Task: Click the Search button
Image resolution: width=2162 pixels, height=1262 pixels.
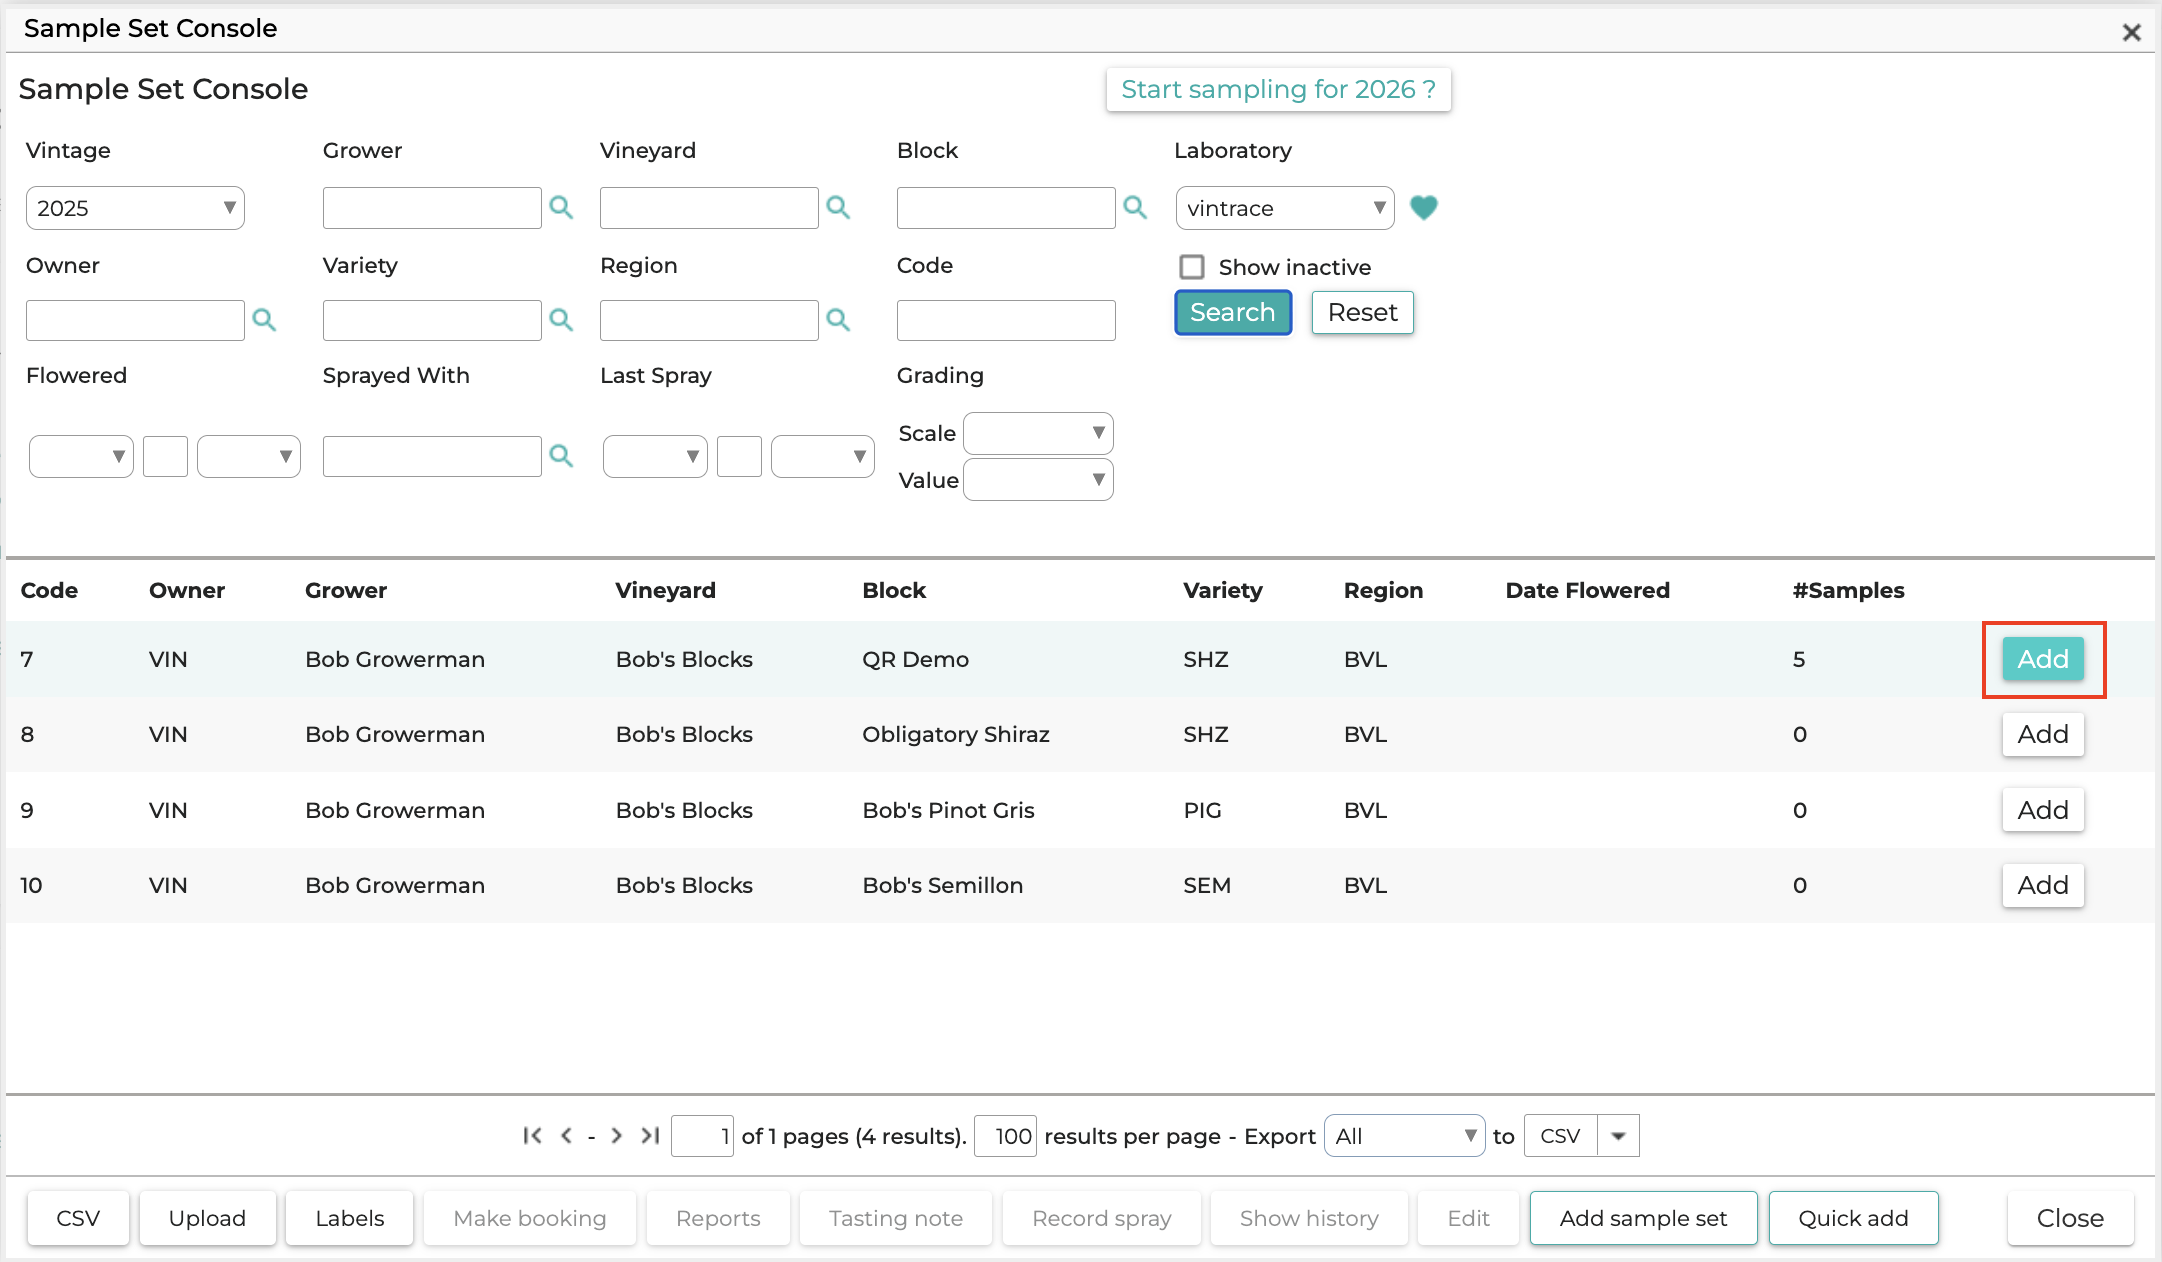Action: 1233,313
